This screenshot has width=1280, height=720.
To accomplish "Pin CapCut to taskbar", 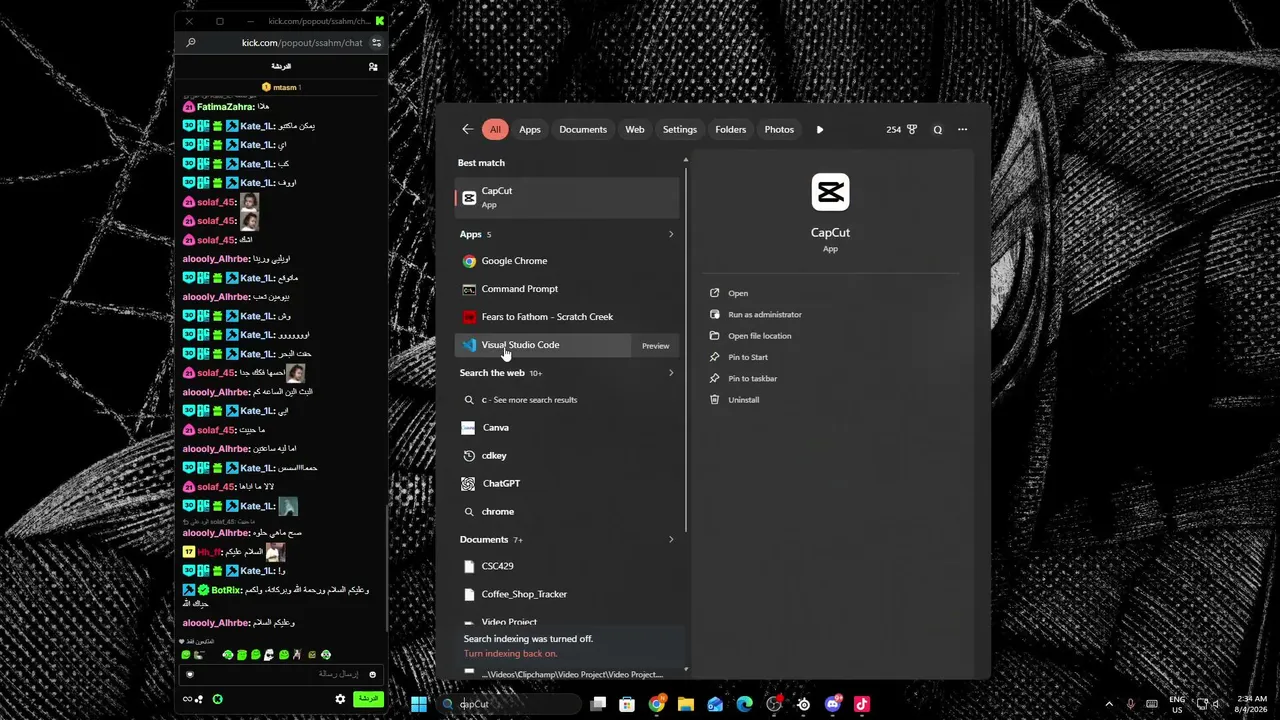I will click(x=753, y=379).
